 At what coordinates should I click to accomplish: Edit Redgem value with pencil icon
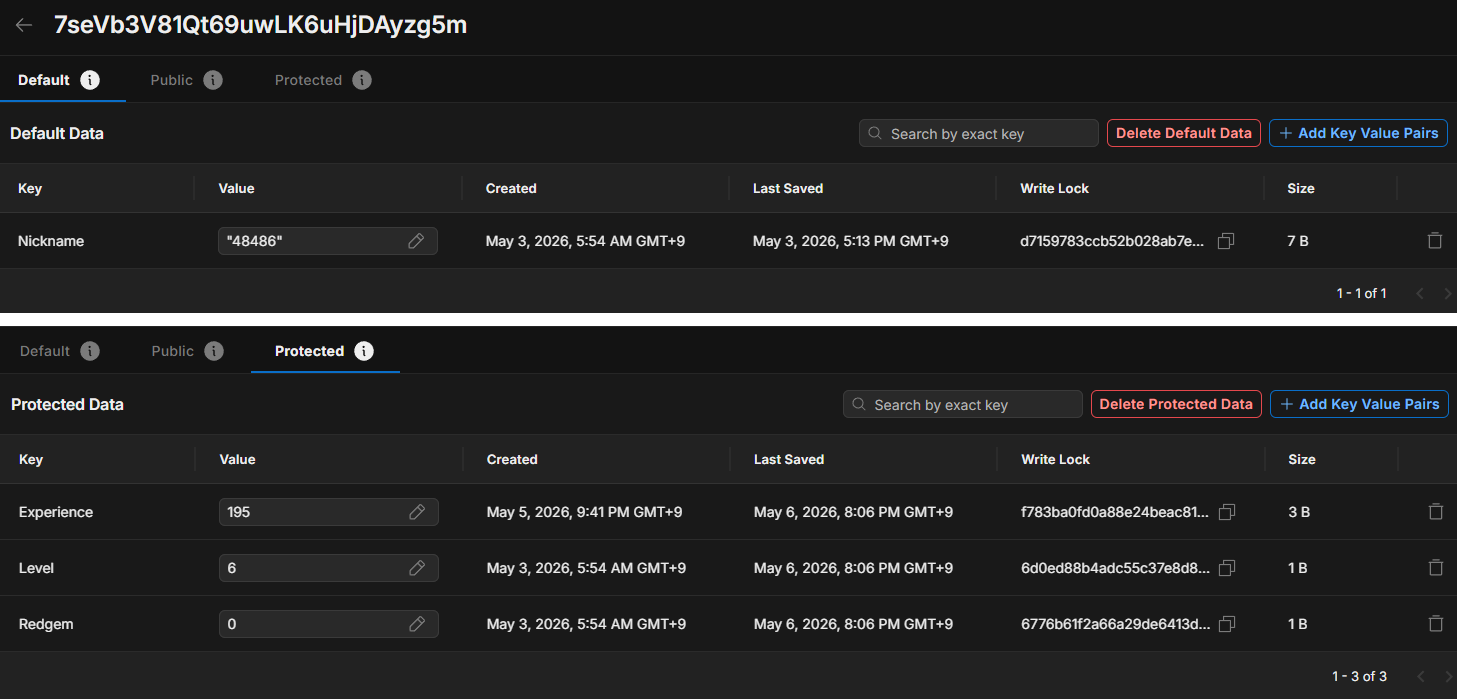tap(417, 624)
